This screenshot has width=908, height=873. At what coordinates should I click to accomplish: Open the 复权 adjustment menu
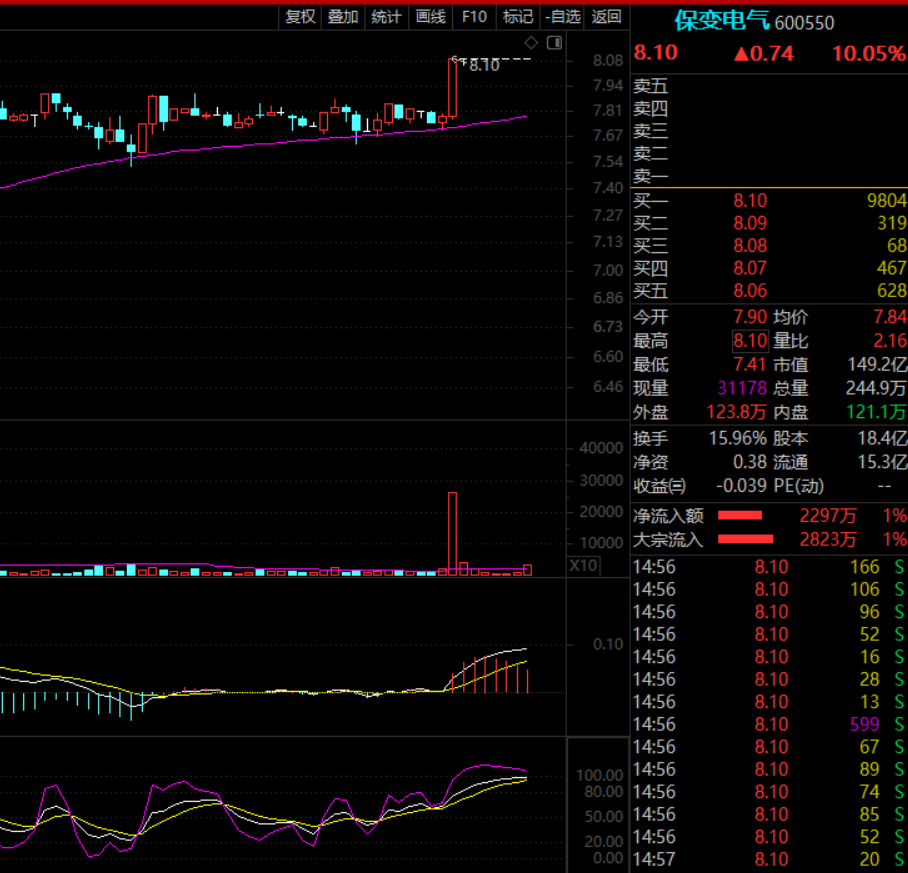[301, 17]
